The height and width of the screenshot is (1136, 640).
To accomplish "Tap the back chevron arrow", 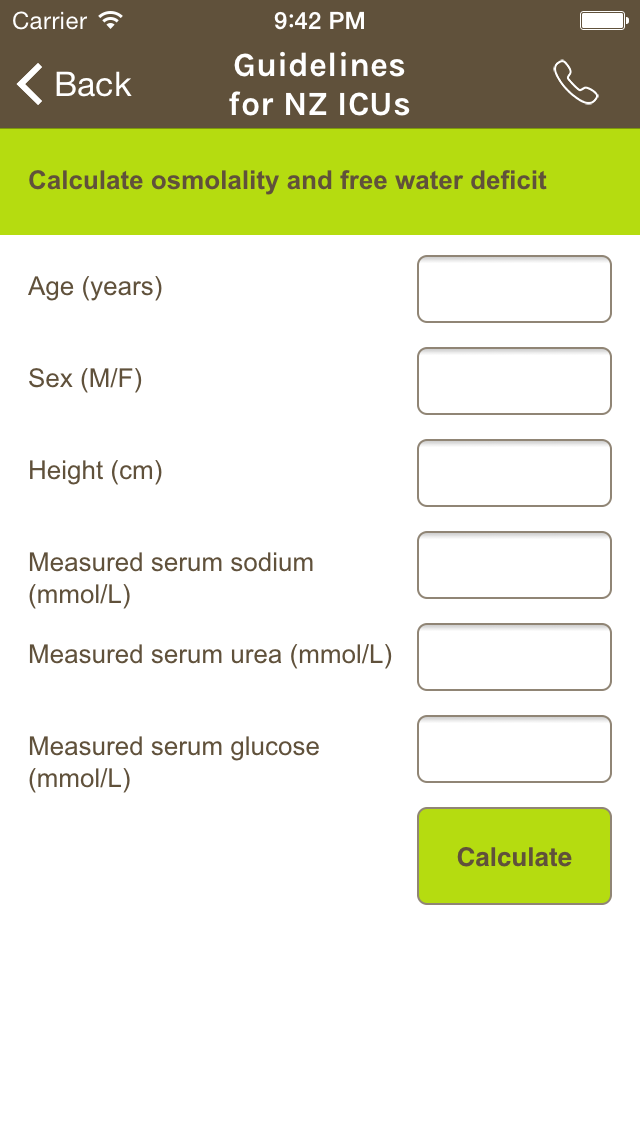I will 30,84.
